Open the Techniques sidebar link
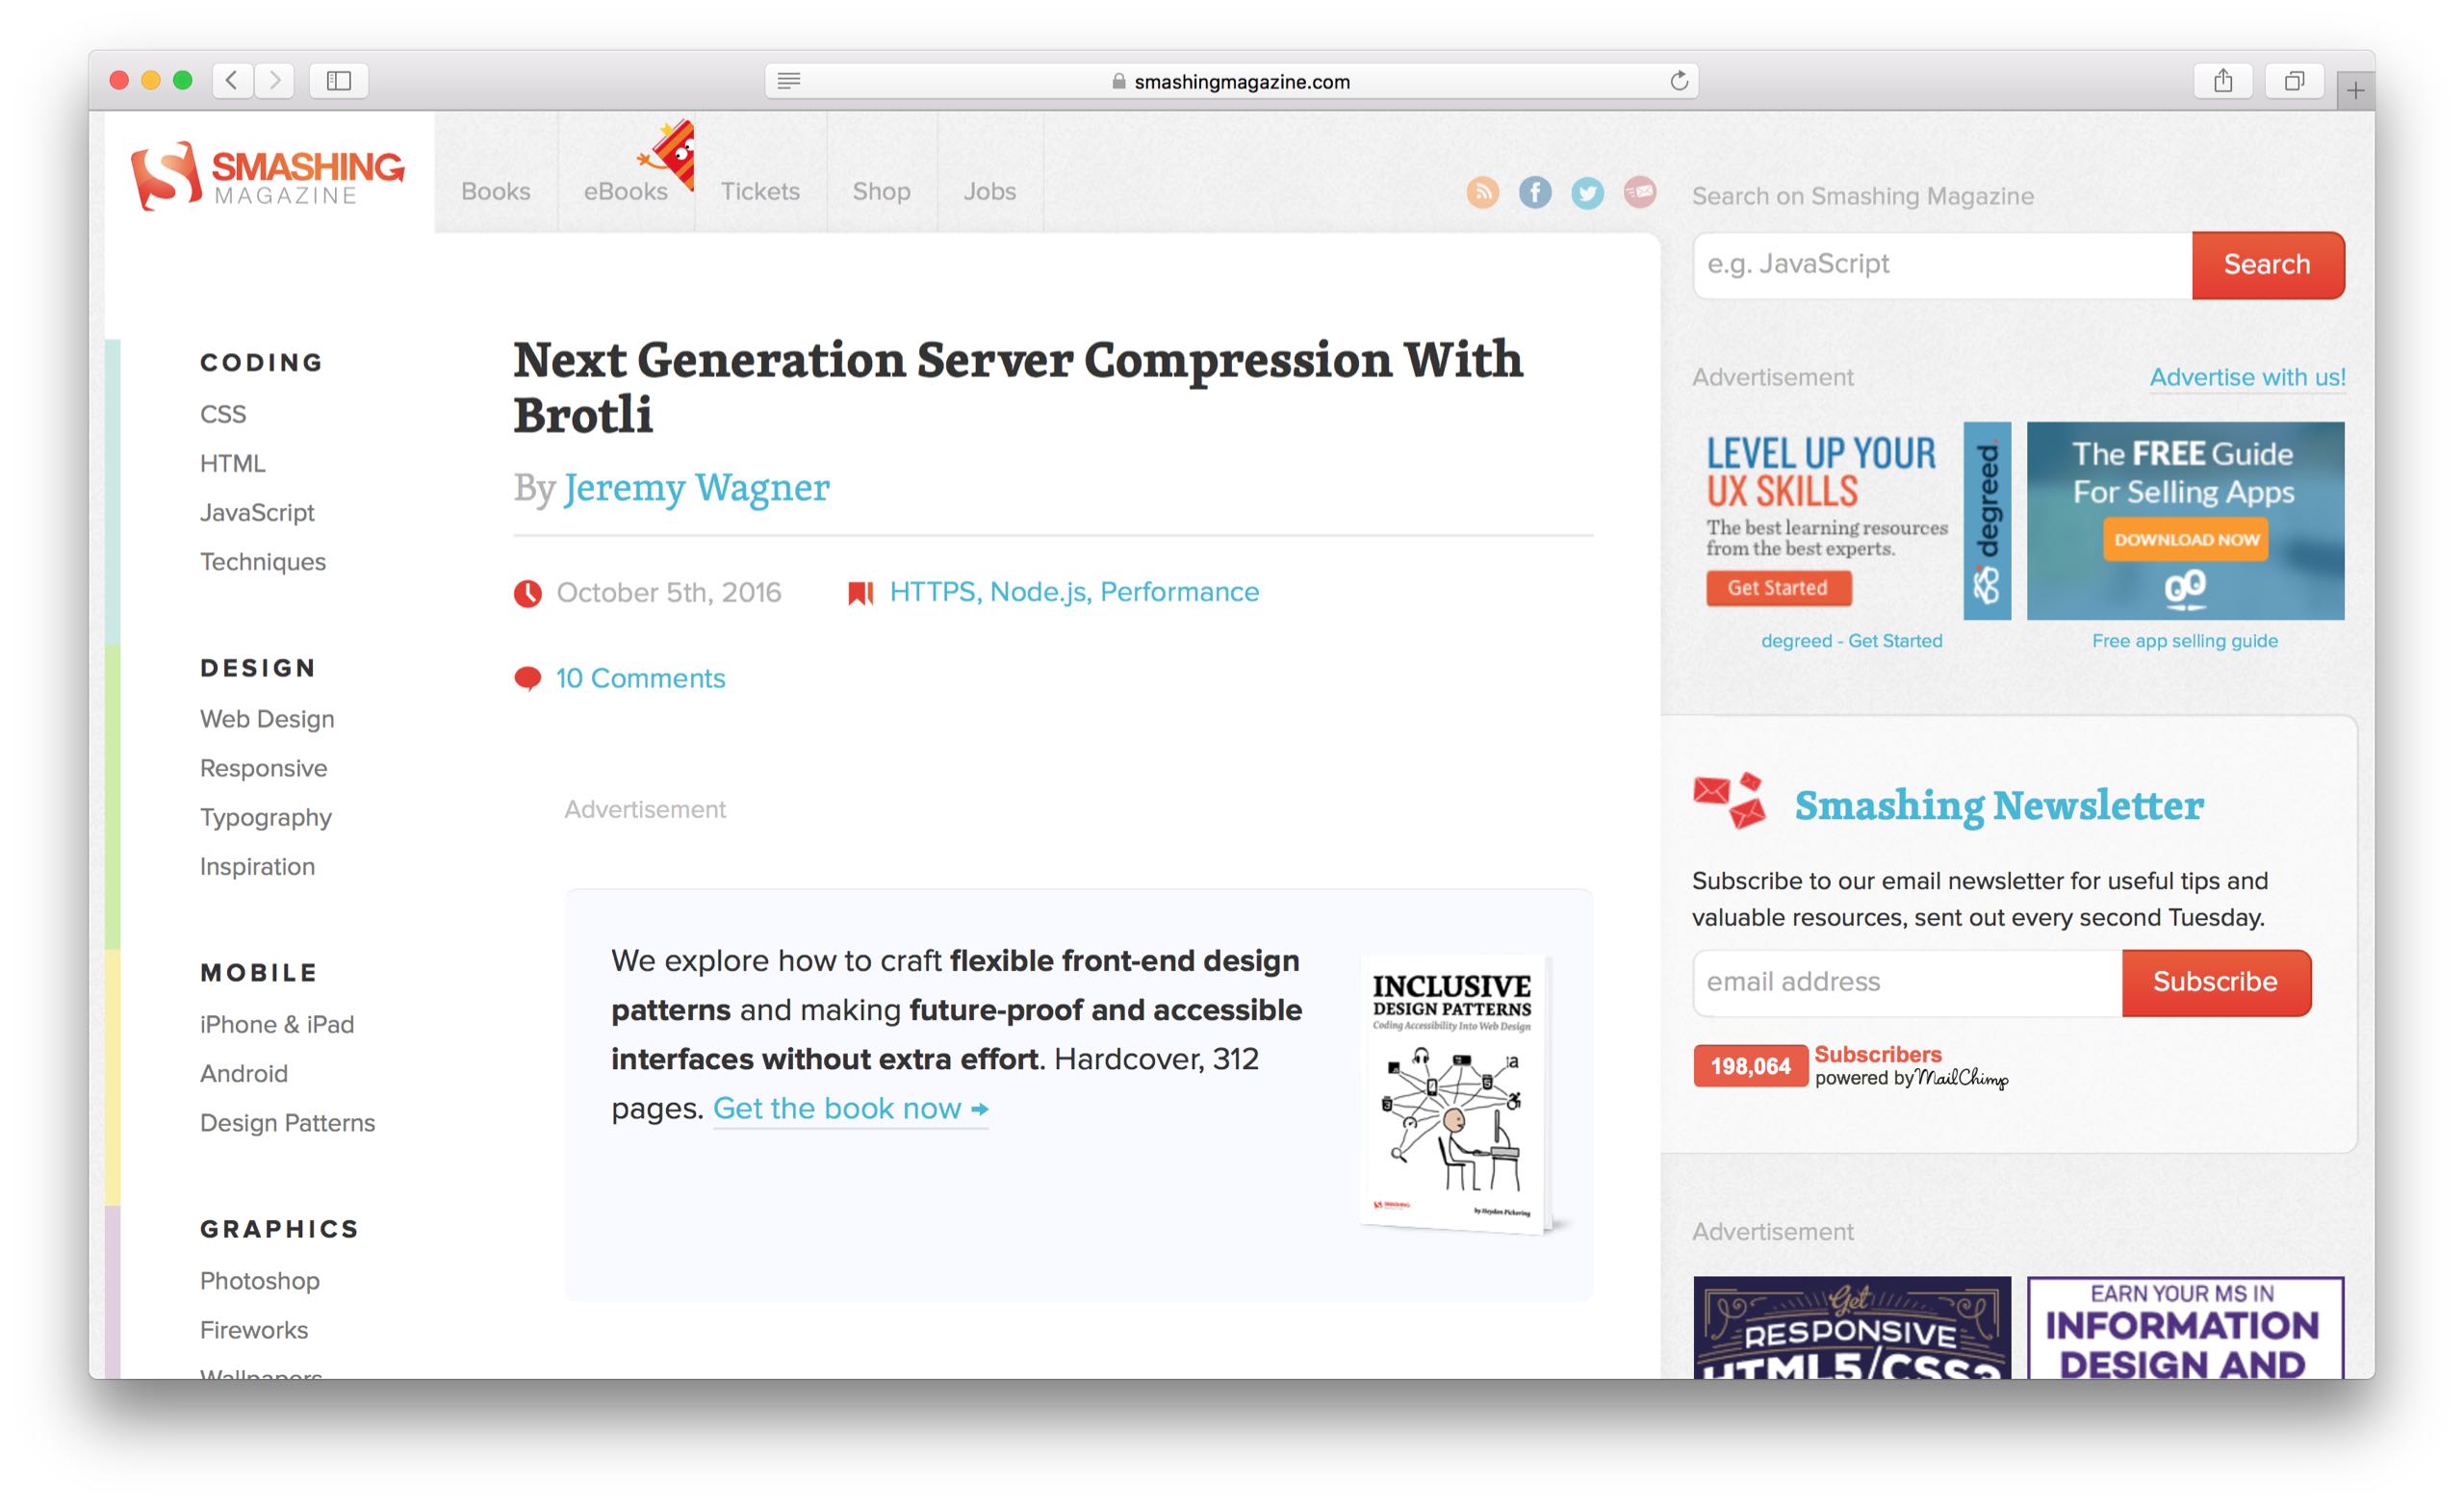Screen dimensions: 2464x1506 263,562
